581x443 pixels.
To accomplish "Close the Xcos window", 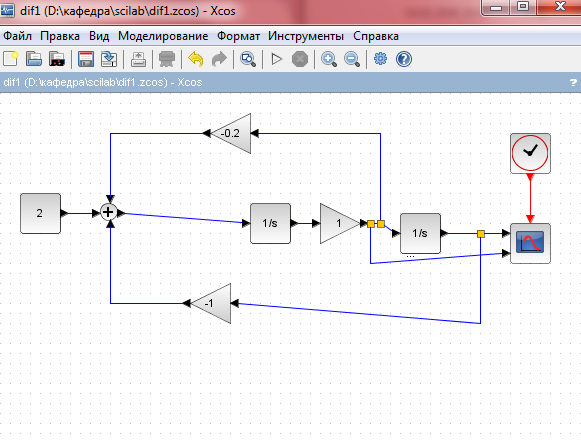I will tap(559, 7).
